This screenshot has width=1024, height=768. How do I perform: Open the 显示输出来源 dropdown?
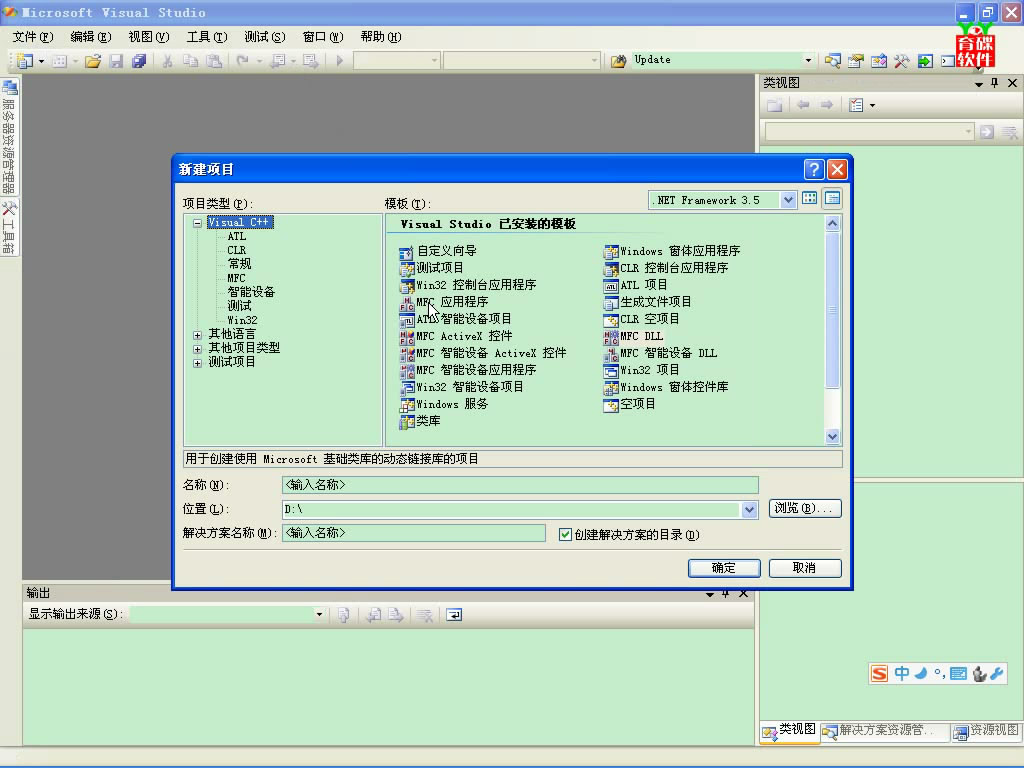coord(319,615)
